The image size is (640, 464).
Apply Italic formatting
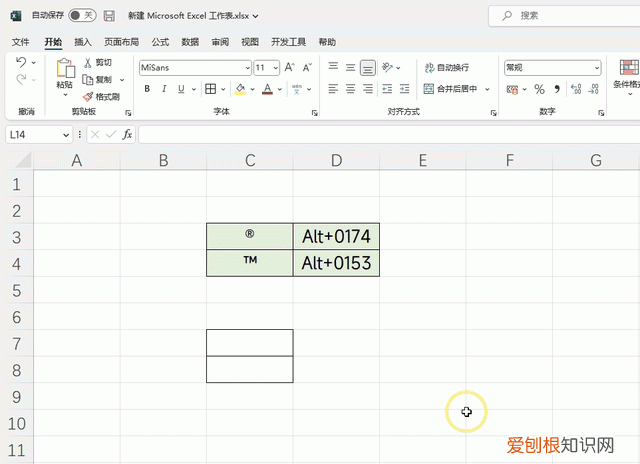click(164, 89)
